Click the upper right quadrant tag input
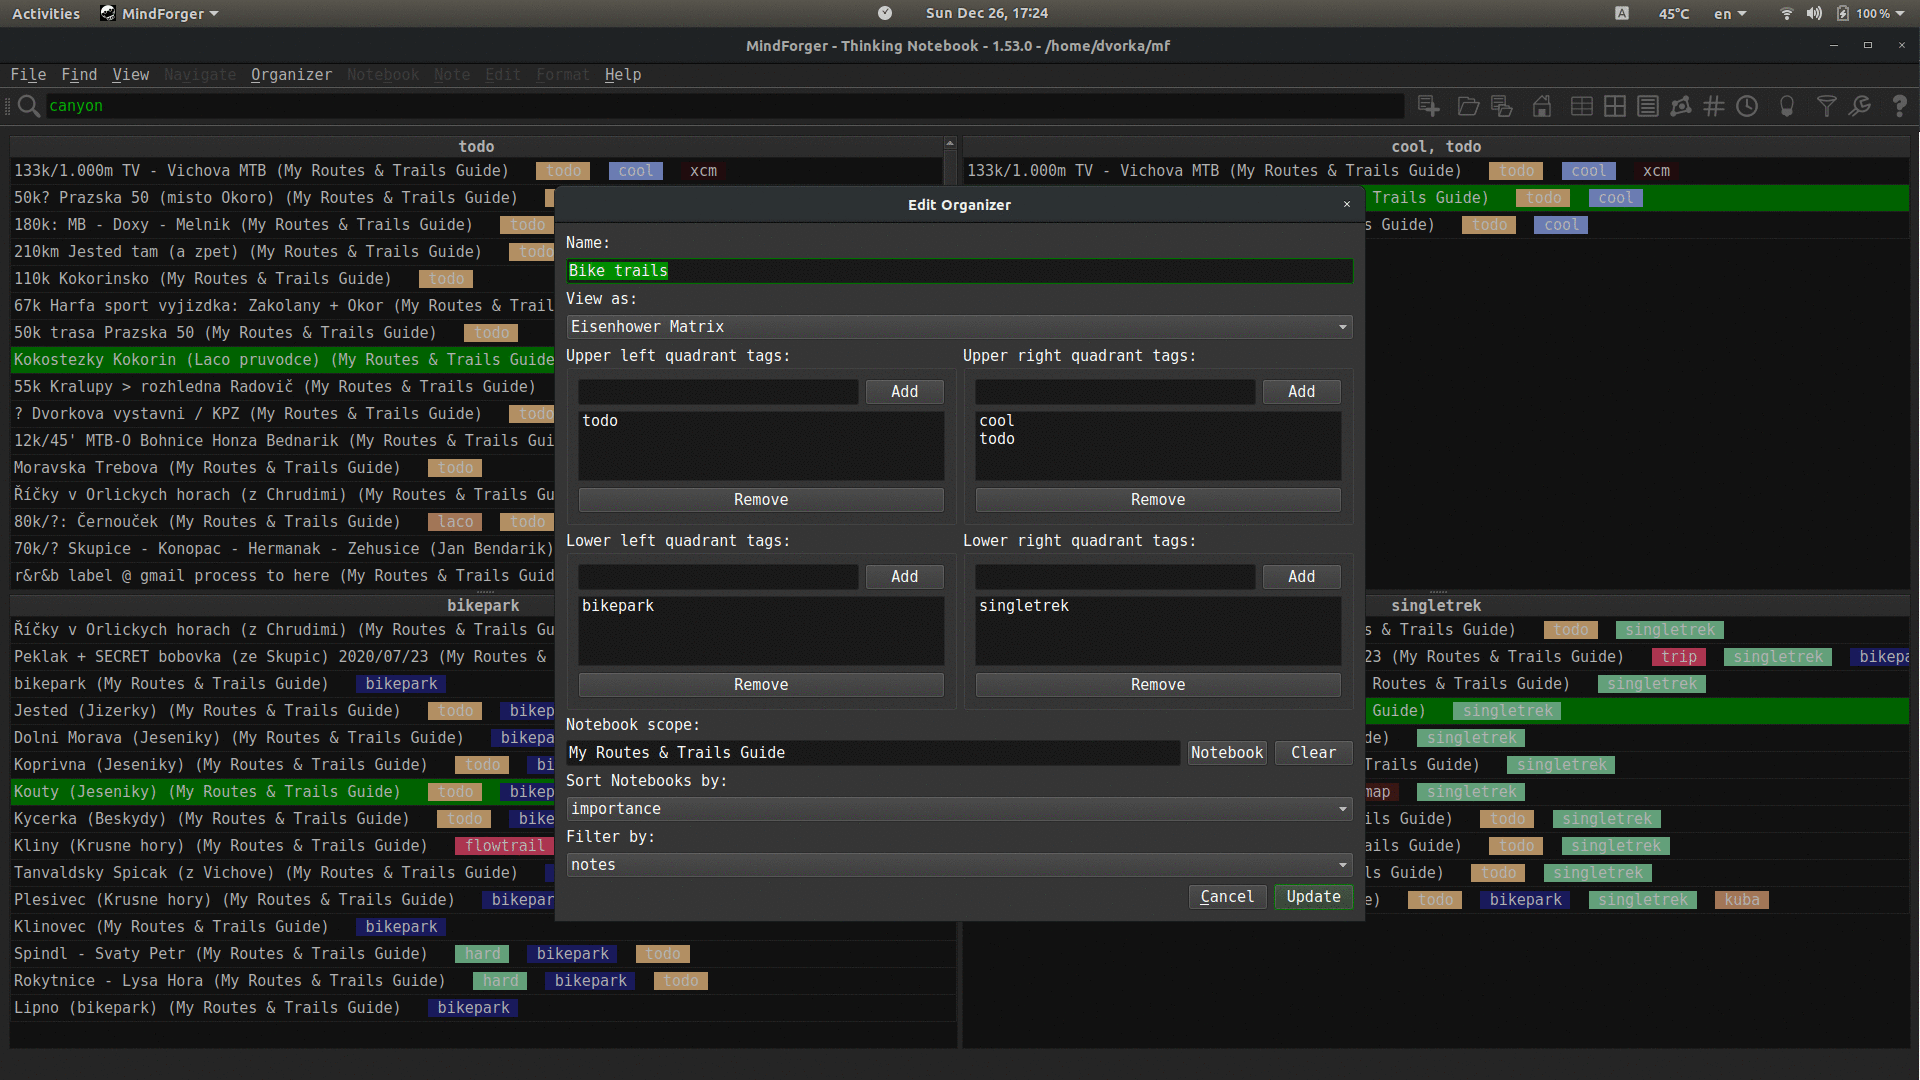1920x1080 pixels. tap(1115, 392)
